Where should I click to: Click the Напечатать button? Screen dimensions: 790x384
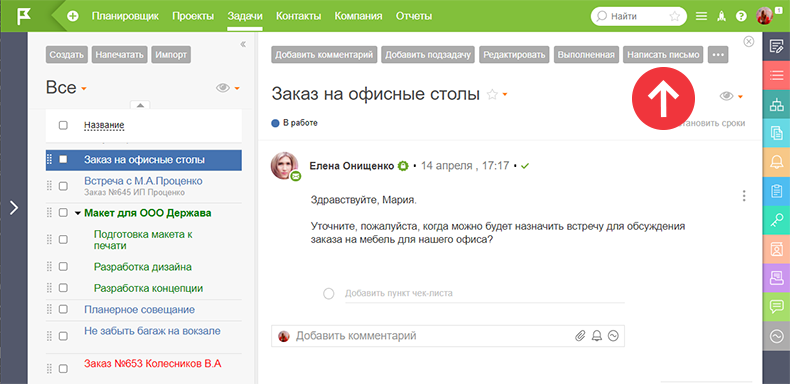click(x=119, y=55)
